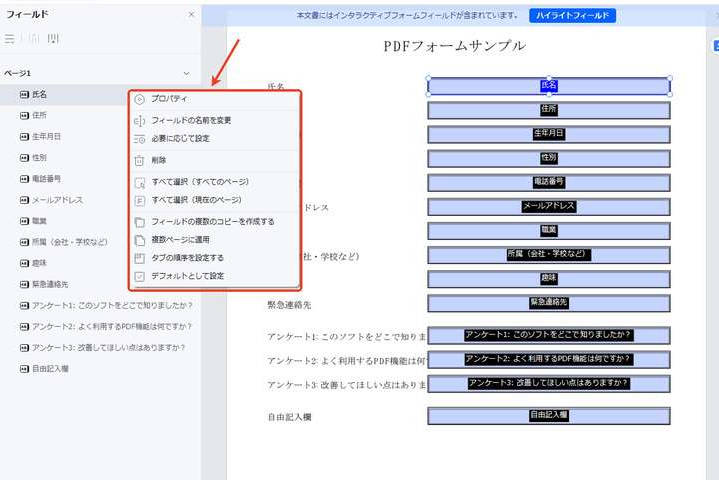Click the 氏名 form field on the page

(x=549, y=86)
